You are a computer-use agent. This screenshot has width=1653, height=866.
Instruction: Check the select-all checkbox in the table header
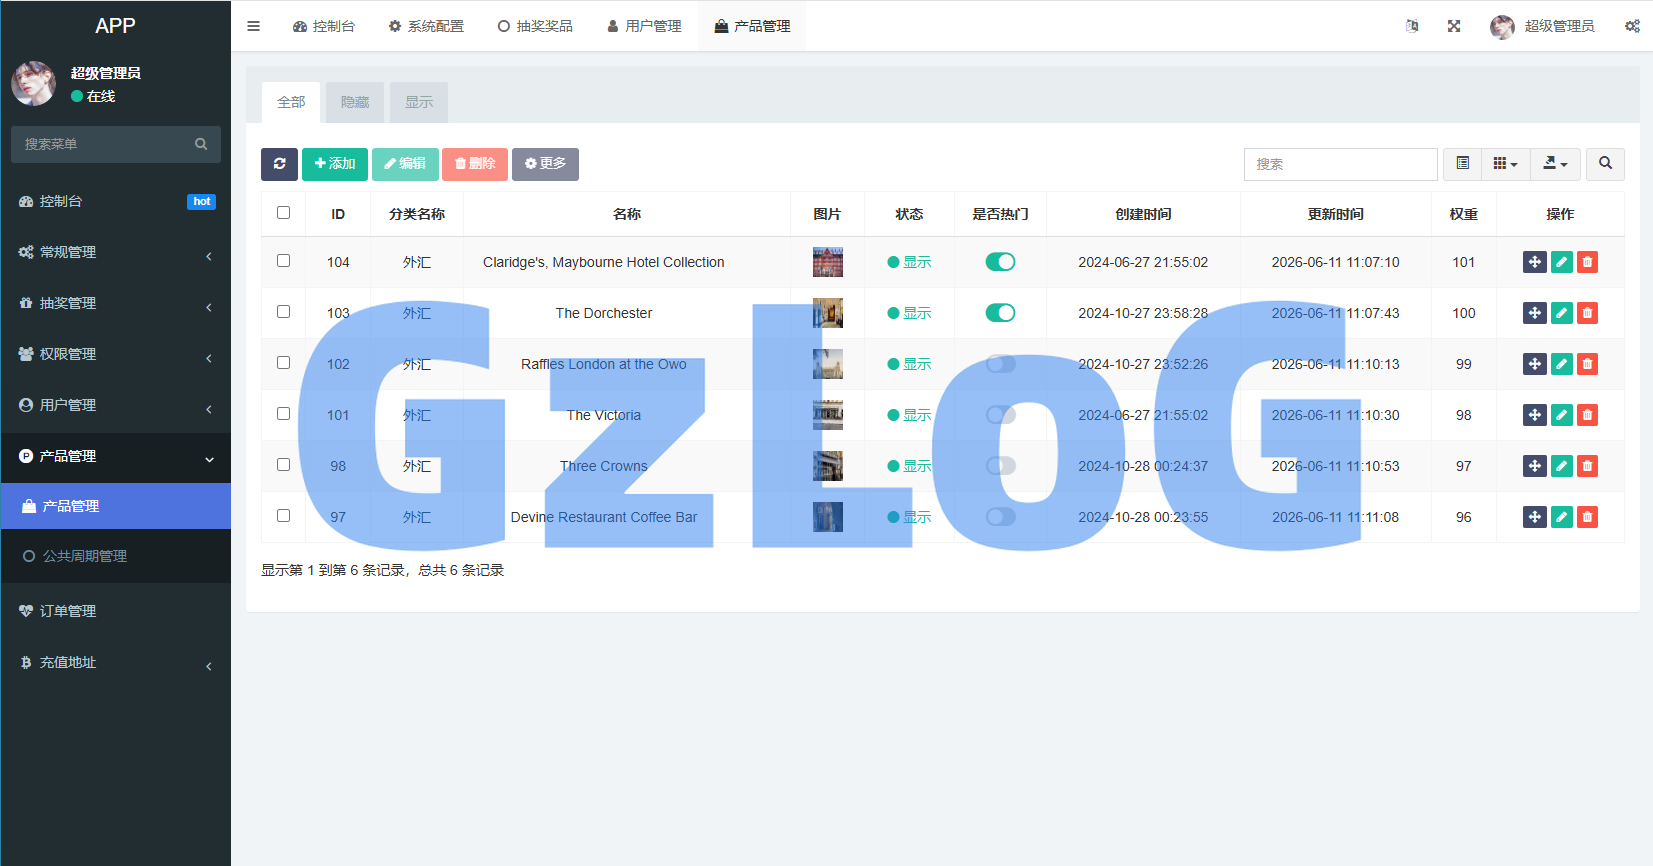click(283, 213)
